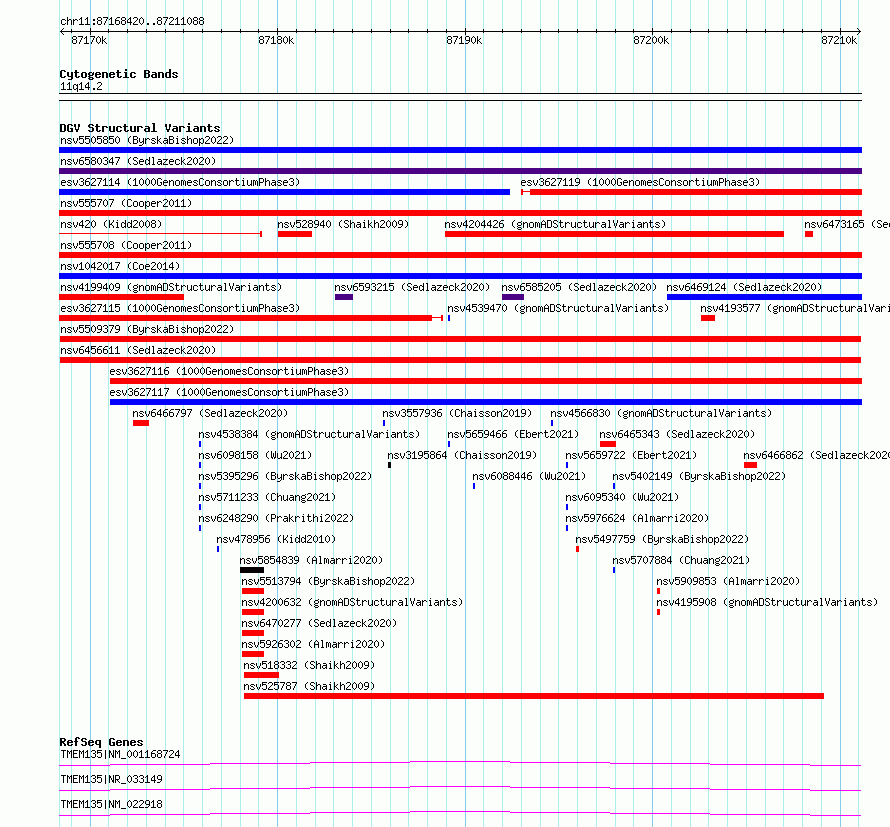890x827 pixels.
Task: Select the blue nsv1042017 variant bar
Action: 460,276
